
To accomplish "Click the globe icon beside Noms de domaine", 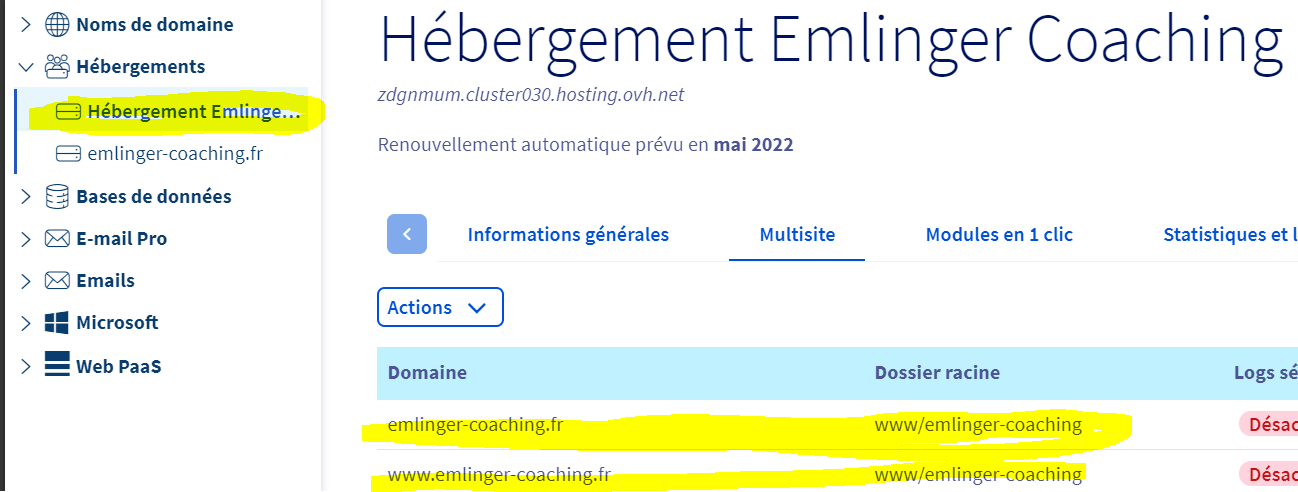I will click(57, 25).
